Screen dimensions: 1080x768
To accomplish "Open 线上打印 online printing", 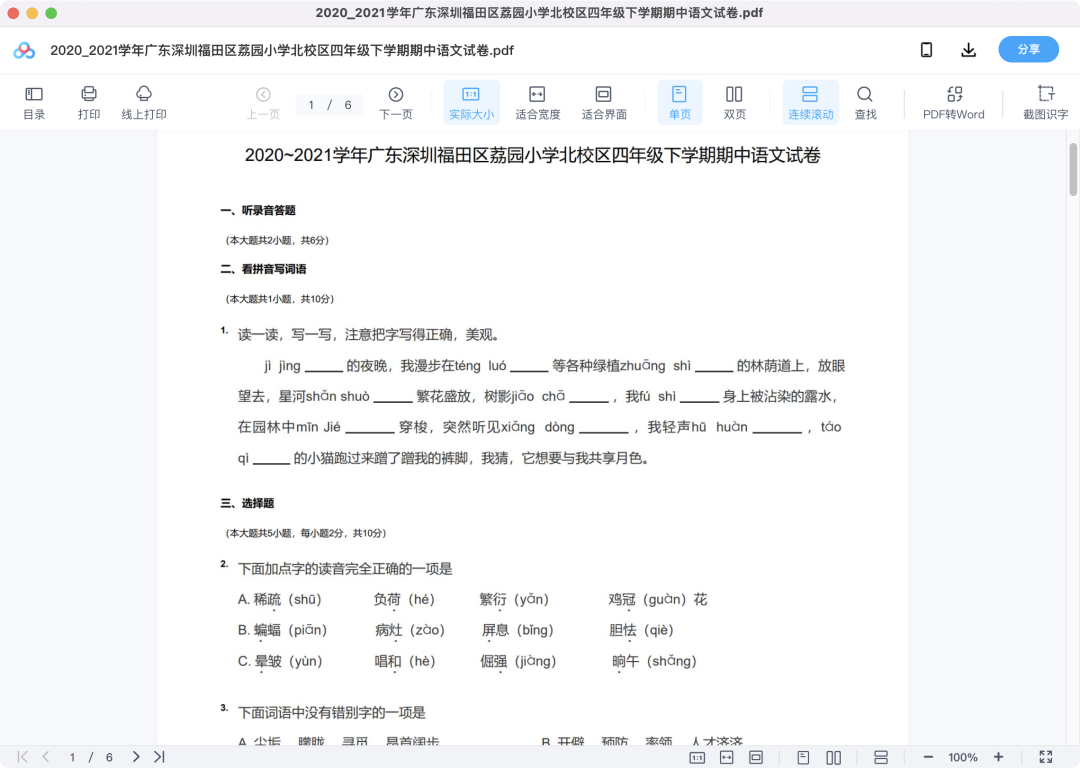I will point(144,103).
